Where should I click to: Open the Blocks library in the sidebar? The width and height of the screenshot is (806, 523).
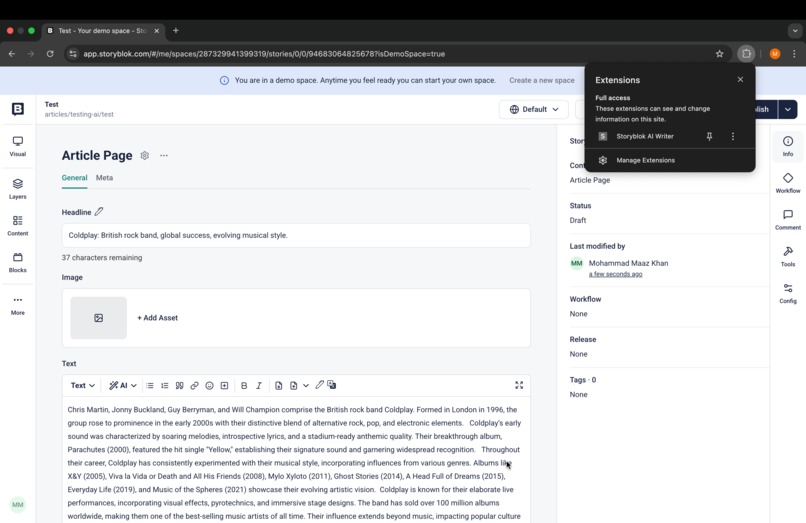(x=17, y=262)
